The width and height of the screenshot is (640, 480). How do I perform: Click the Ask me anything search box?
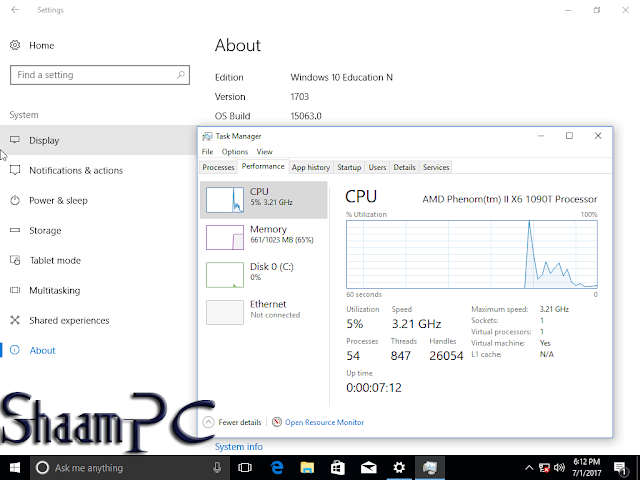[x=131, y=468]
